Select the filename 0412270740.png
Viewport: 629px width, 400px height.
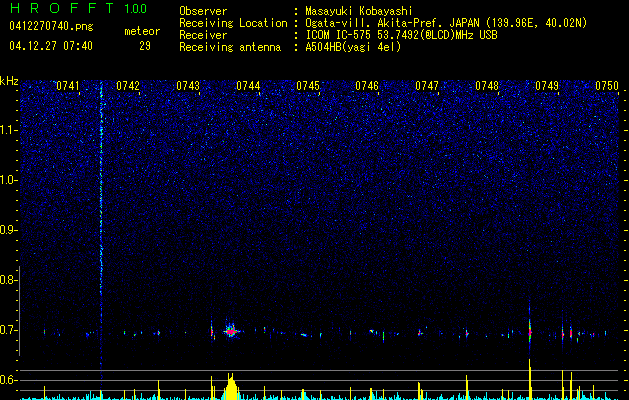point(51,27)
